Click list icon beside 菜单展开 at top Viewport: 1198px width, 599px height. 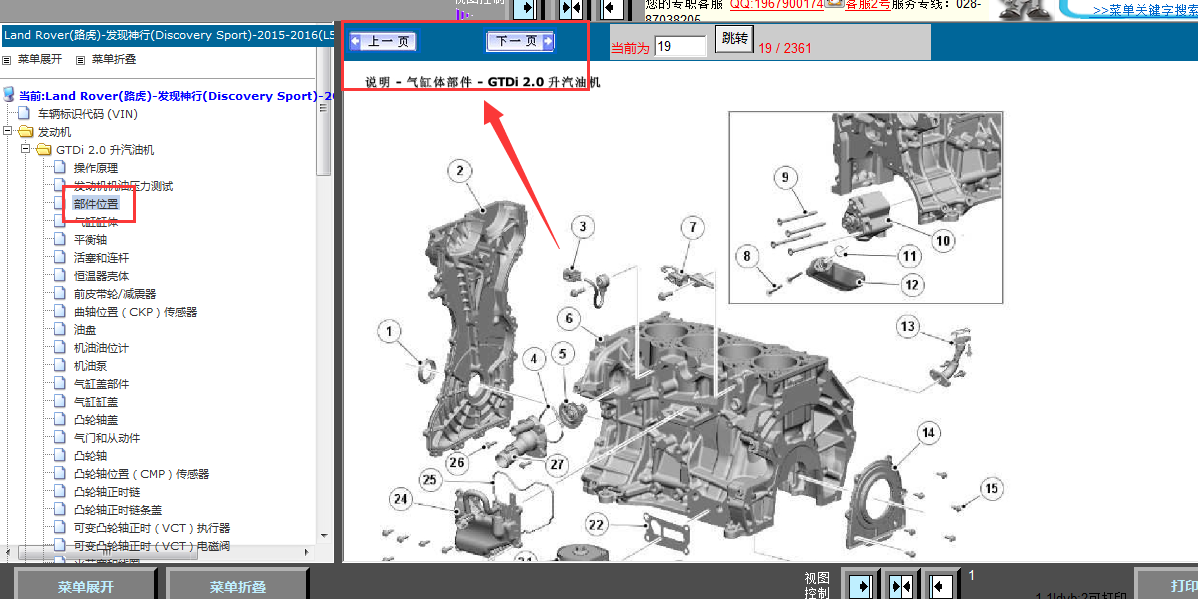[x=6, y=60]
